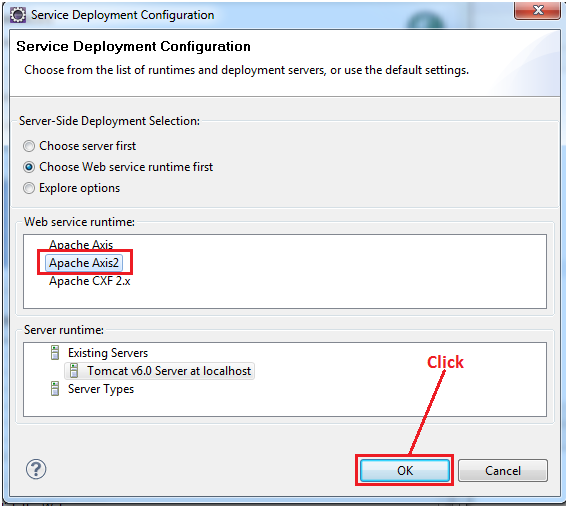The image size is (568, 508).
Task: Close the Service Deployment Configuration dialog
Action: 537,10
